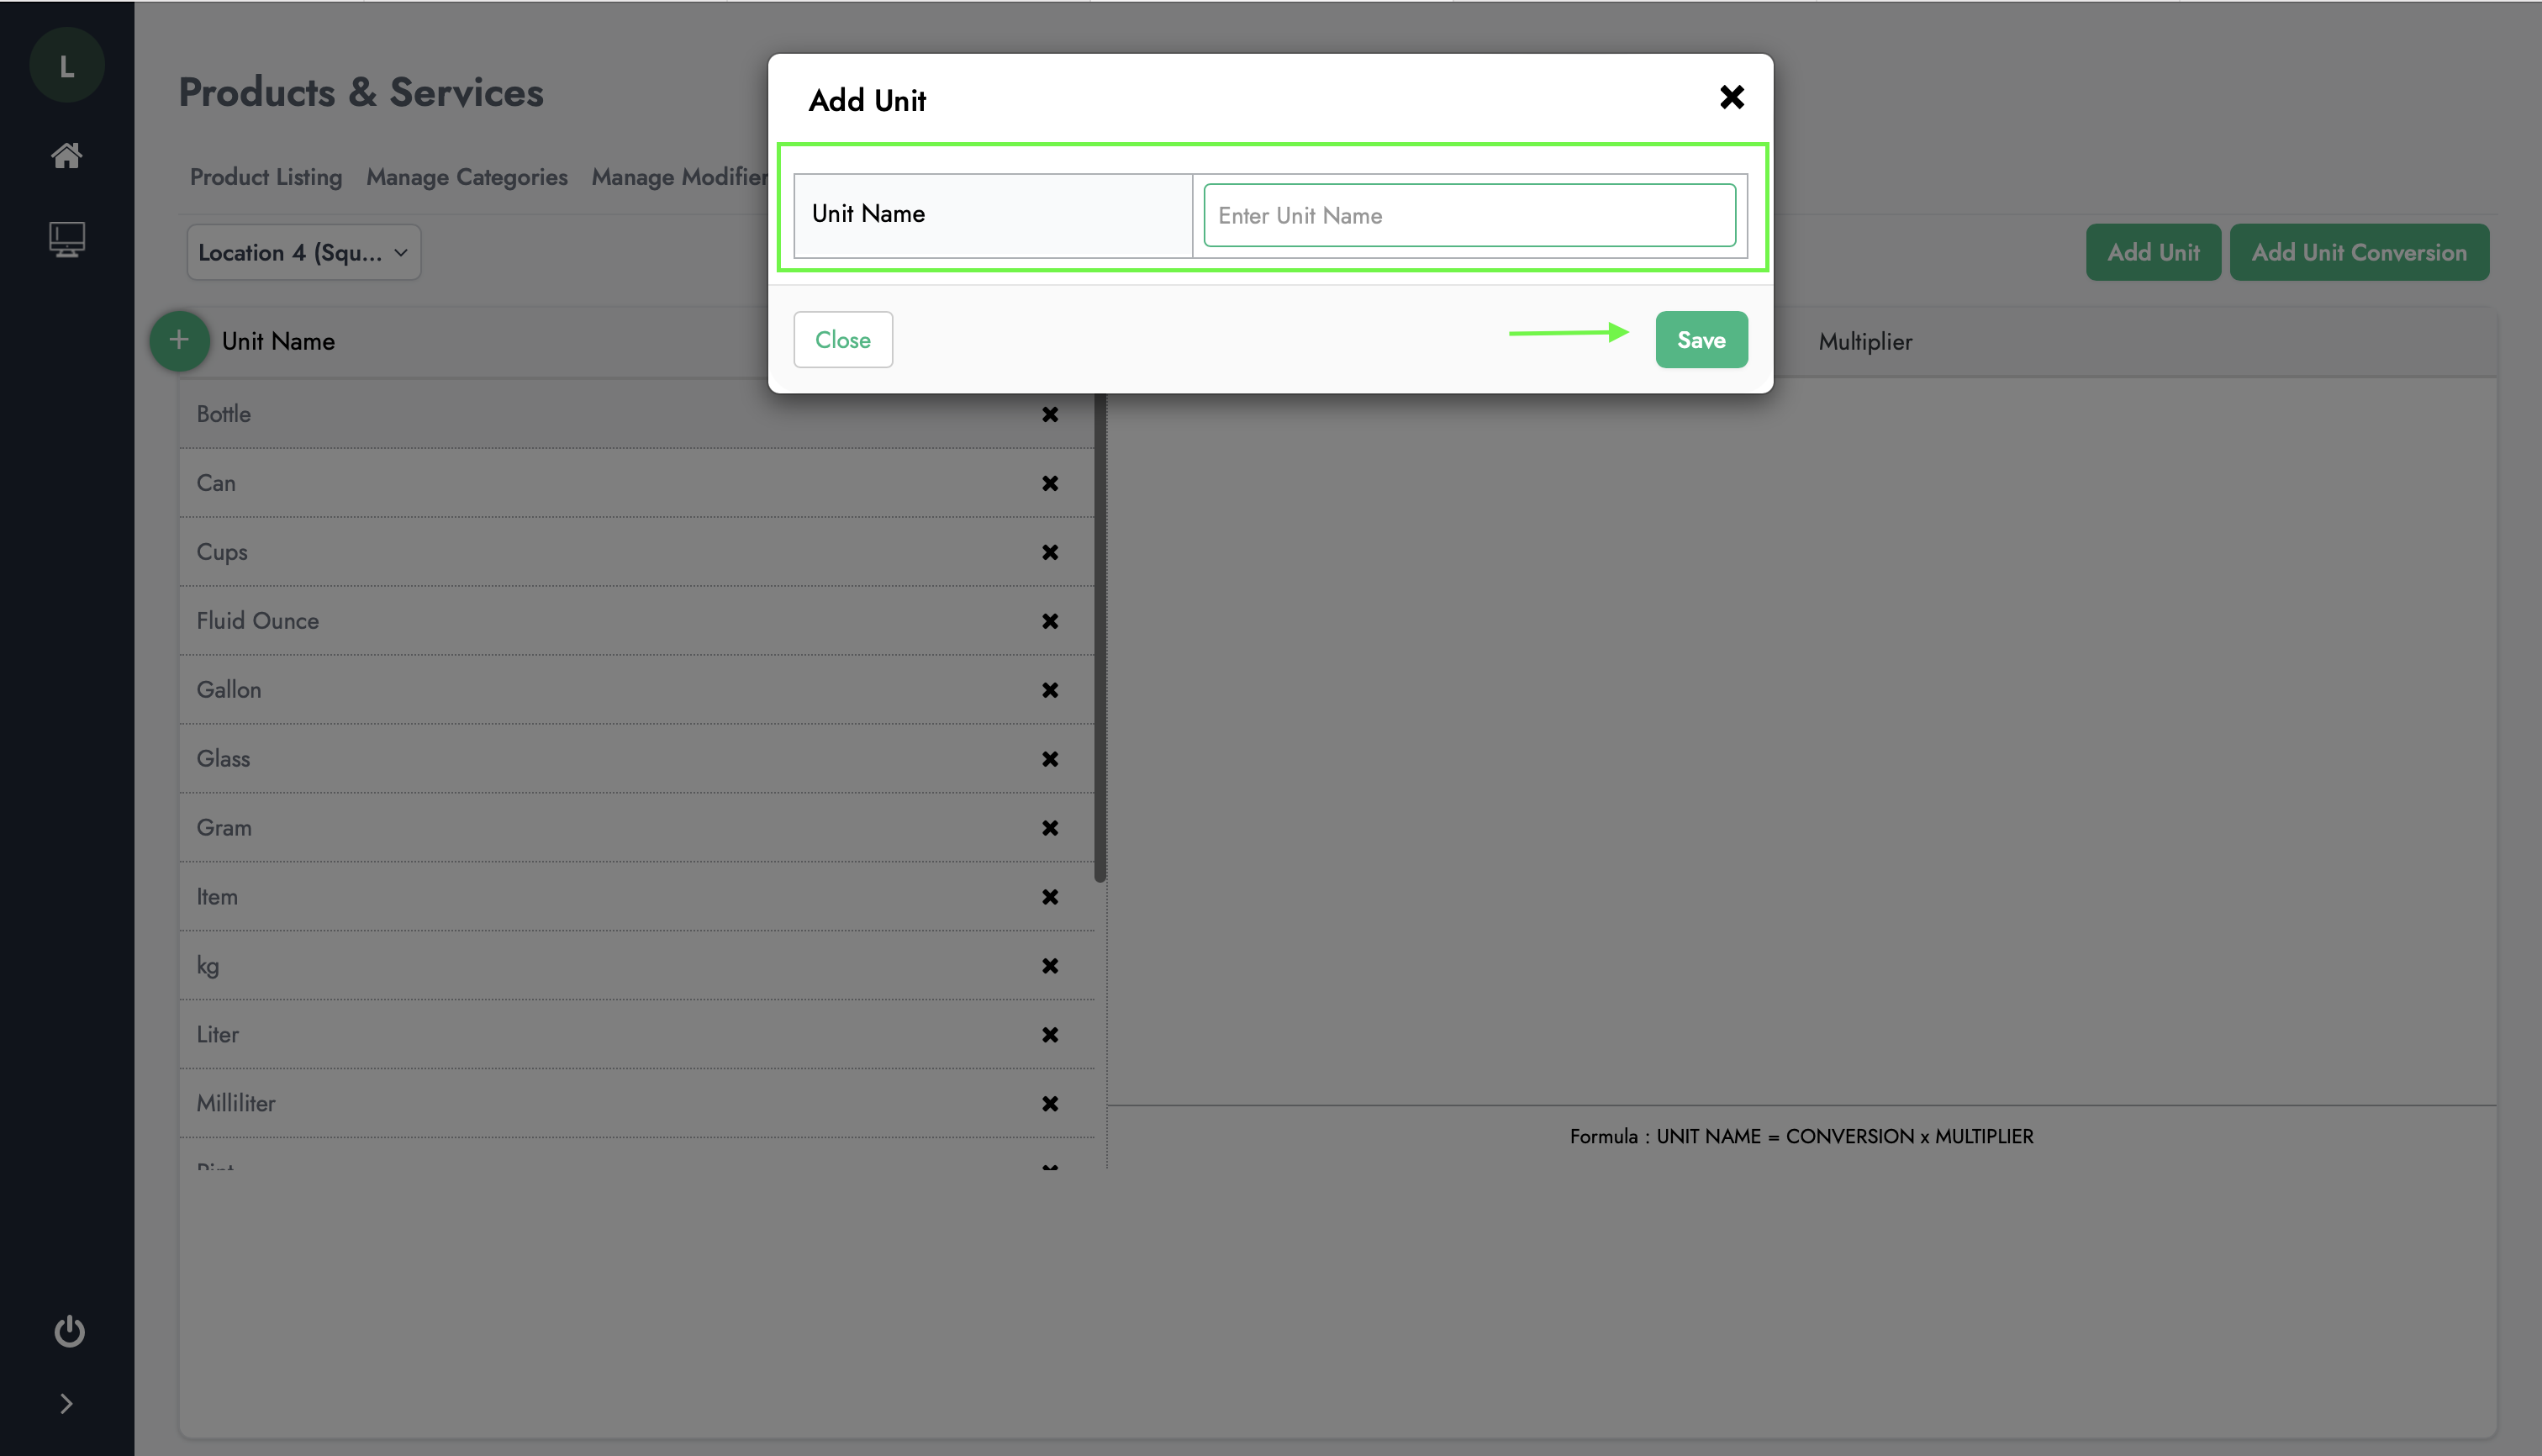Image resolution: width=2542 pixels, height=1456 pixels.
Task: Select the Gram row in unit list
Action: click(600, 828)
